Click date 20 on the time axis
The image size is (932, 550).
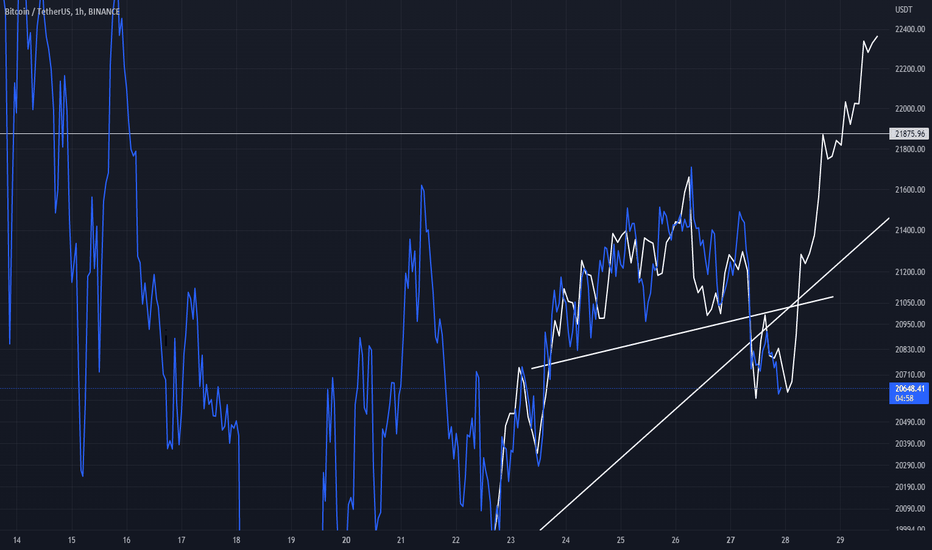[346, 540]
